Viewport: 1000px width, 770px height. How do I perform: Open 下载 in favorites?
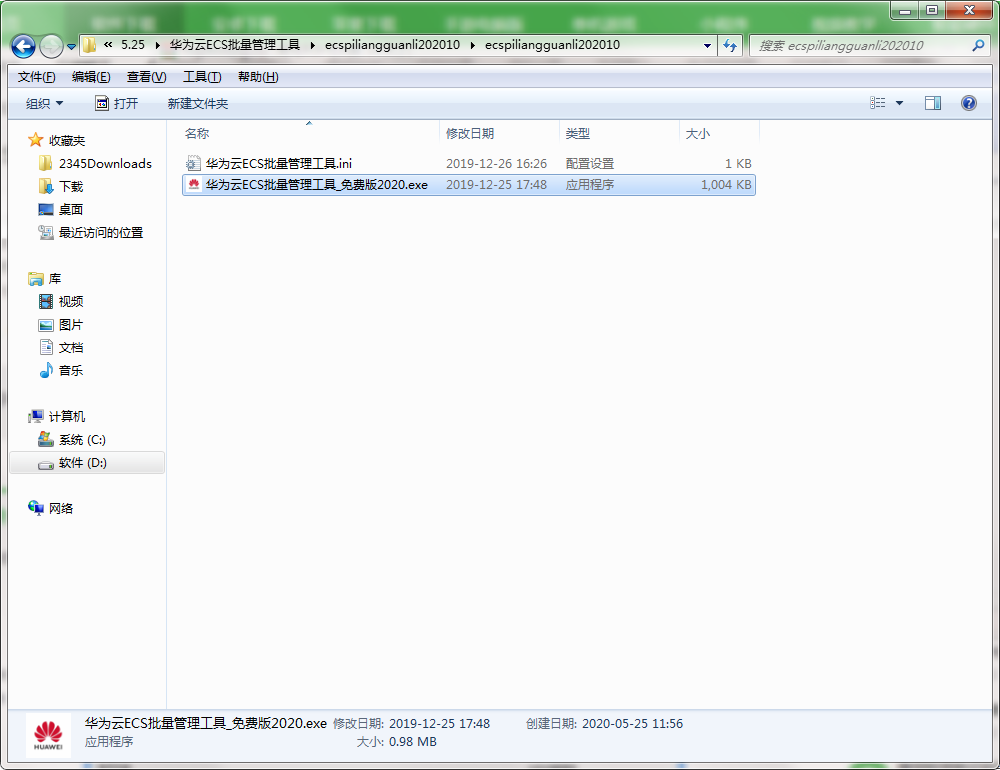[71, 186]
